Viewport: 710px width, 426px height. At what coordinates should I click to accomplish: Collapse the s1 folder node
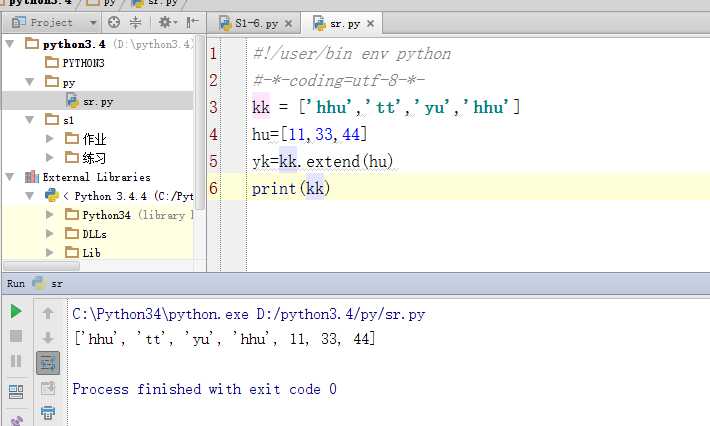(29, 120)
